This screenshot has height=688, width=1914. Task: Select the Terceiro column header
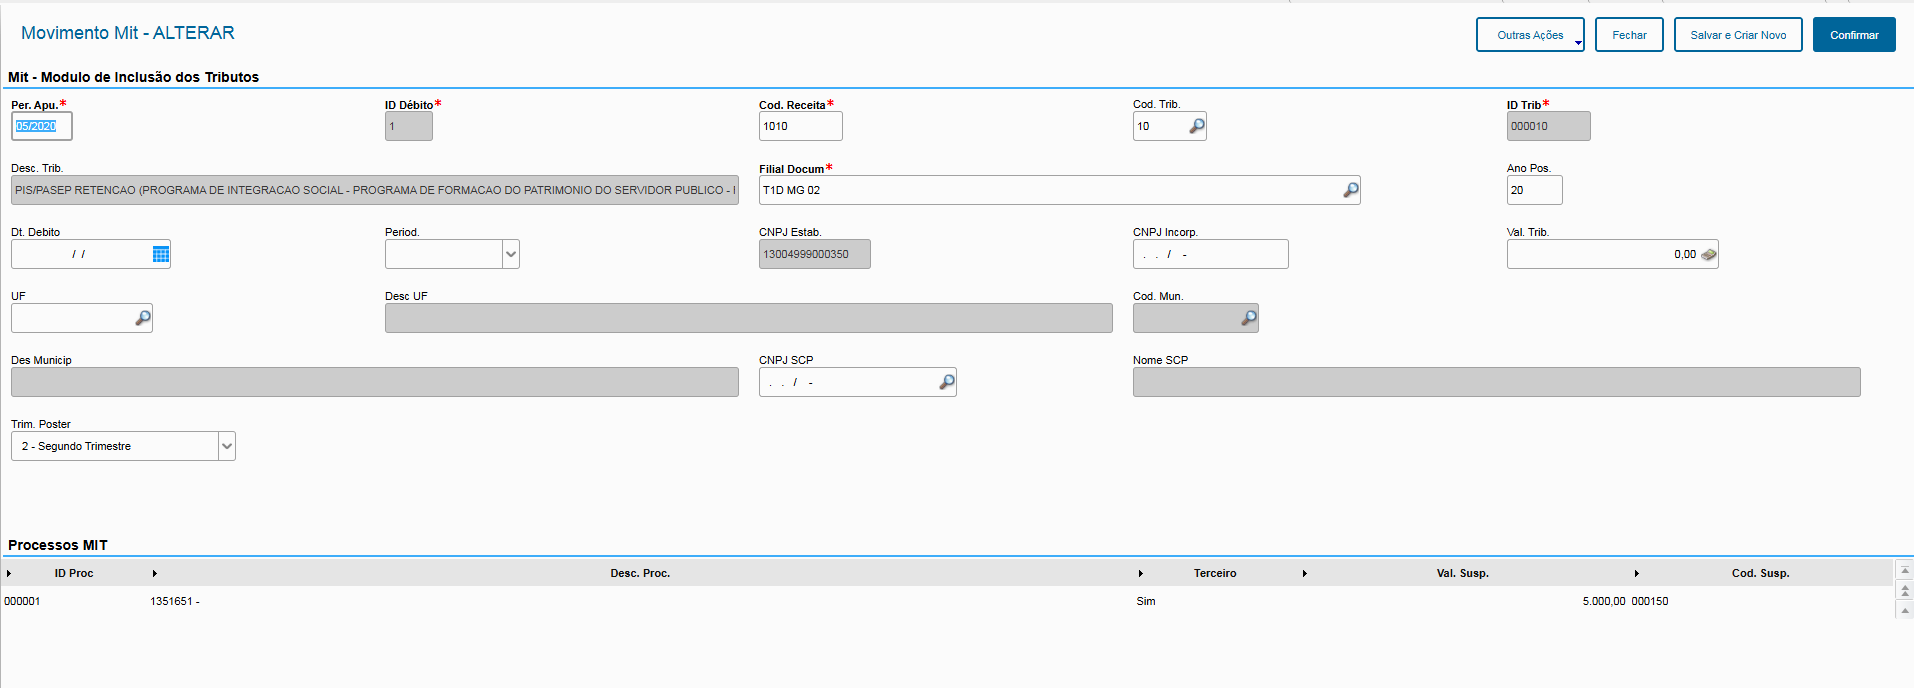click(x=1214, y=573)
